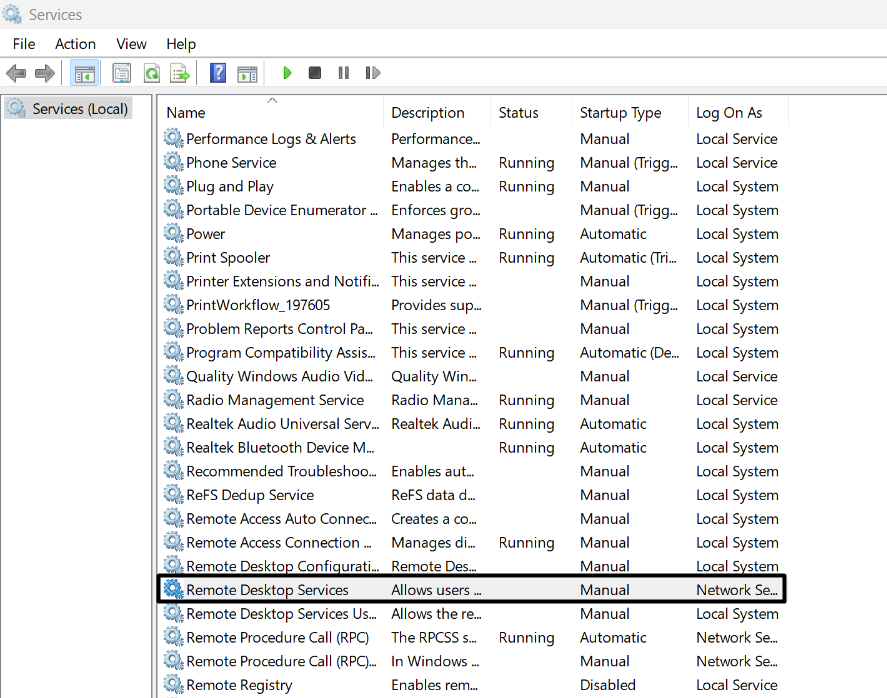
Task: Click the Export List toolbar icon
Action: coord(180,73)
